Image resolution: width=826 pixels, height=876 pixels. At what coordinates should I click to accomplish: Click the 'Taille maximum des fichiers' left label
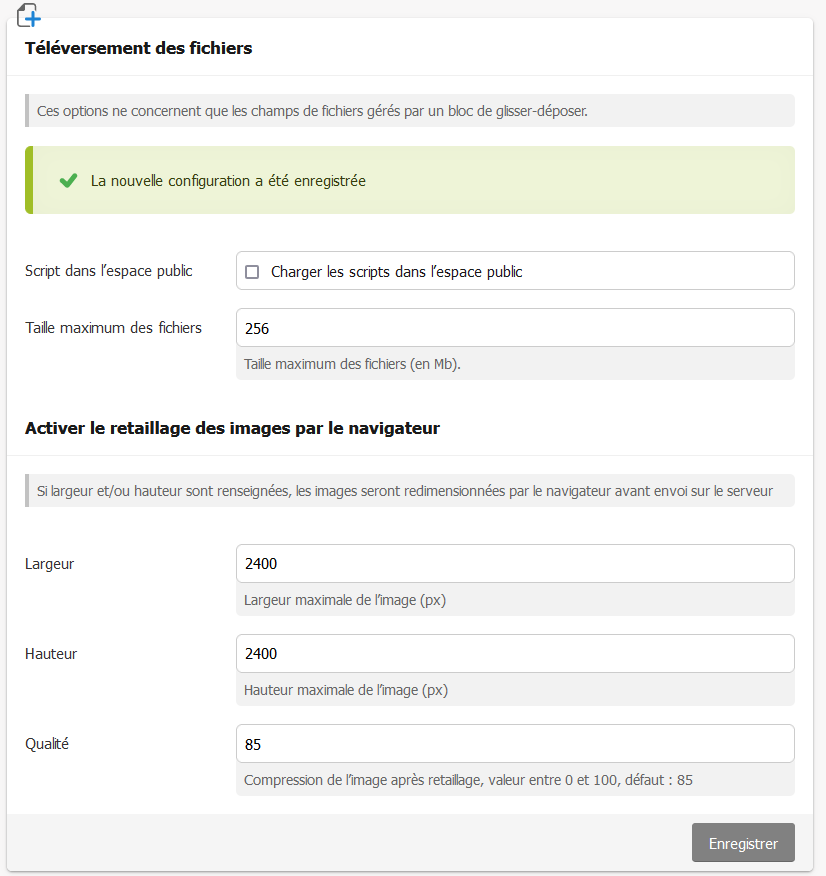113,328
